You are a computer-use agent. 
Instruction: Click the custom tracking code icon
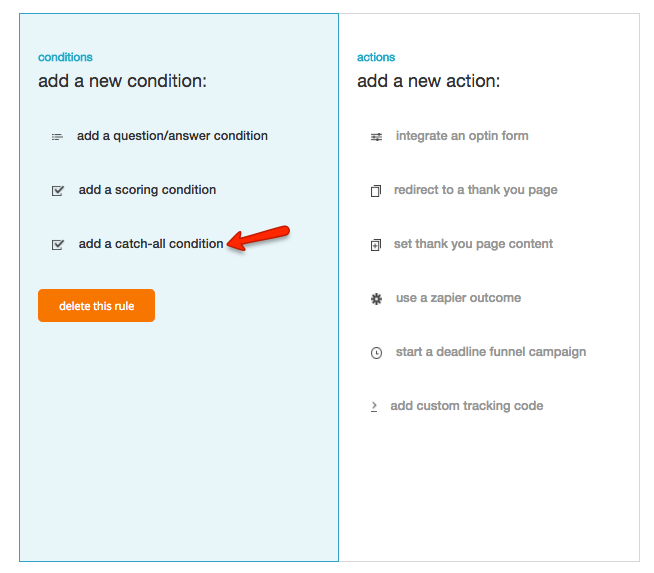pyautogui.click(x=374, y=406)
